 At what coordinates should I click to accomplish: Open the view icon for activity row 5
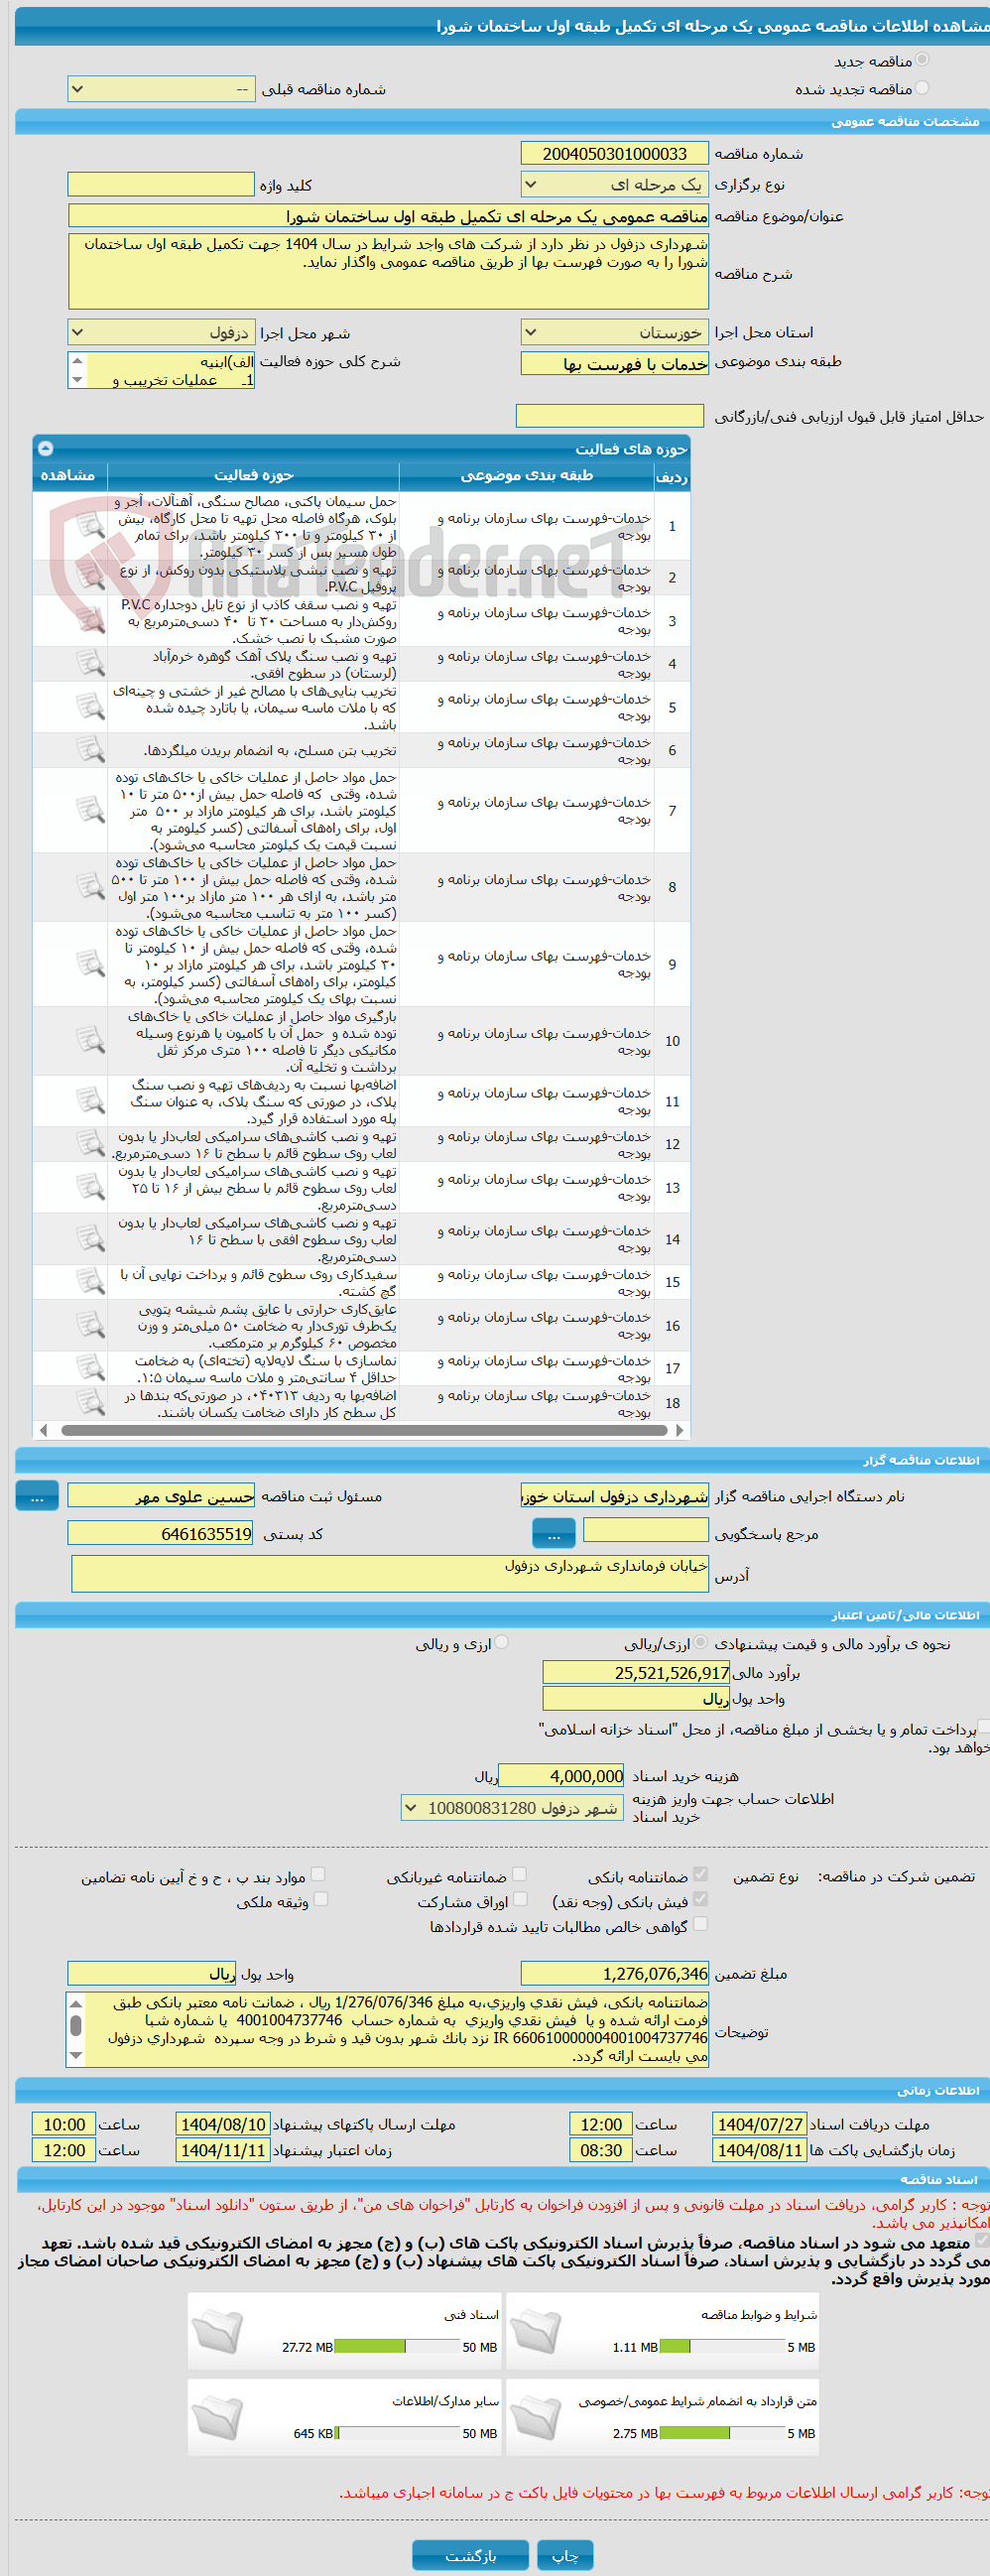pyautogui.click(x=90, y=706)
